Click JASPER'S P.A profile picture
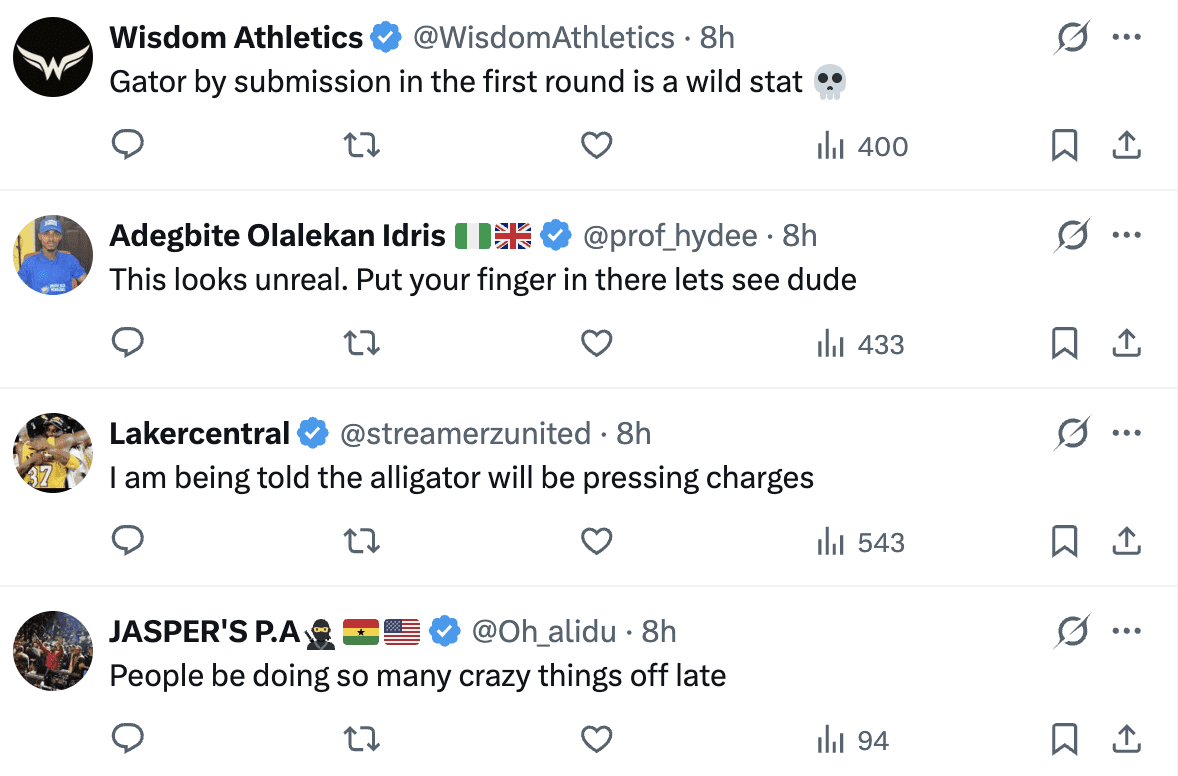 pyautogui.click(x=53, y=651)
